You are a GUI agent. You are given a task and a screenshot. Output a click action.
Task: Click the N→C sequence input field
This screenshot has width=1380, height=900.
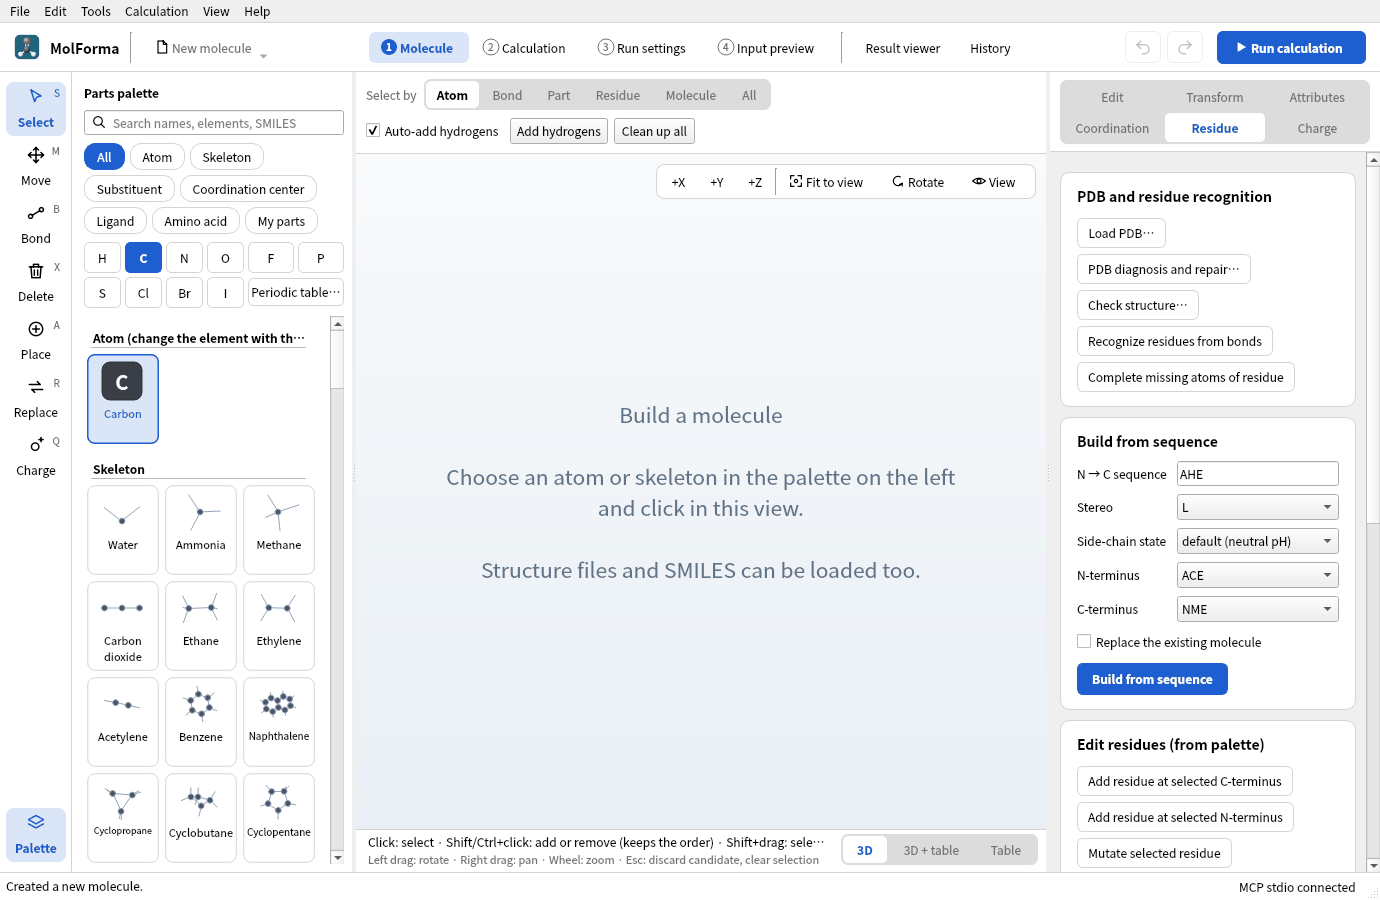(1257, 474)
